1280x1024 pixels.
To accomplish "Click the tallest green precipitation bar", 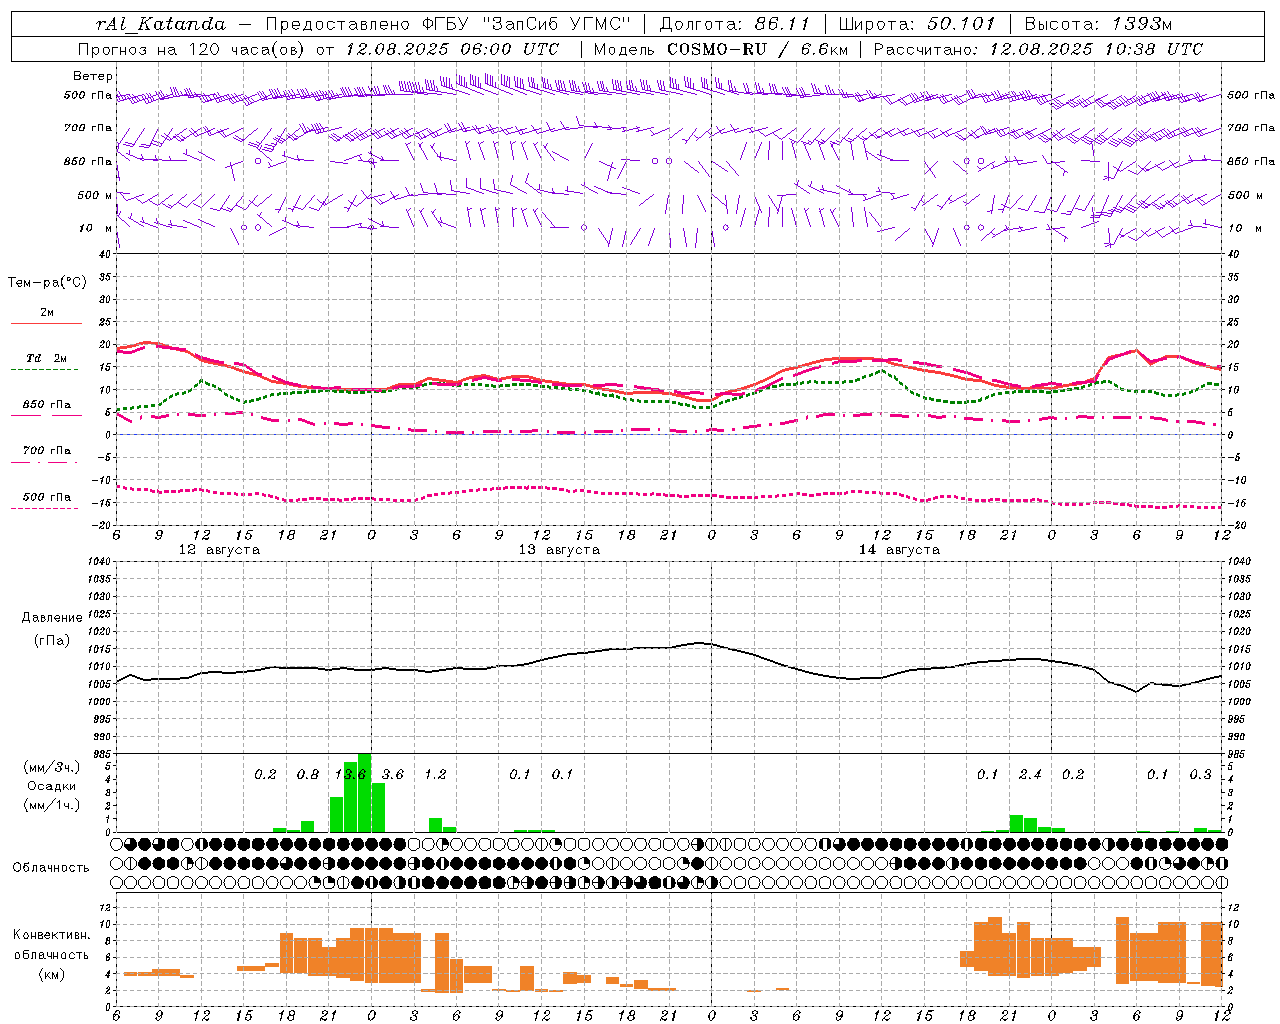I will pos(364,793).
